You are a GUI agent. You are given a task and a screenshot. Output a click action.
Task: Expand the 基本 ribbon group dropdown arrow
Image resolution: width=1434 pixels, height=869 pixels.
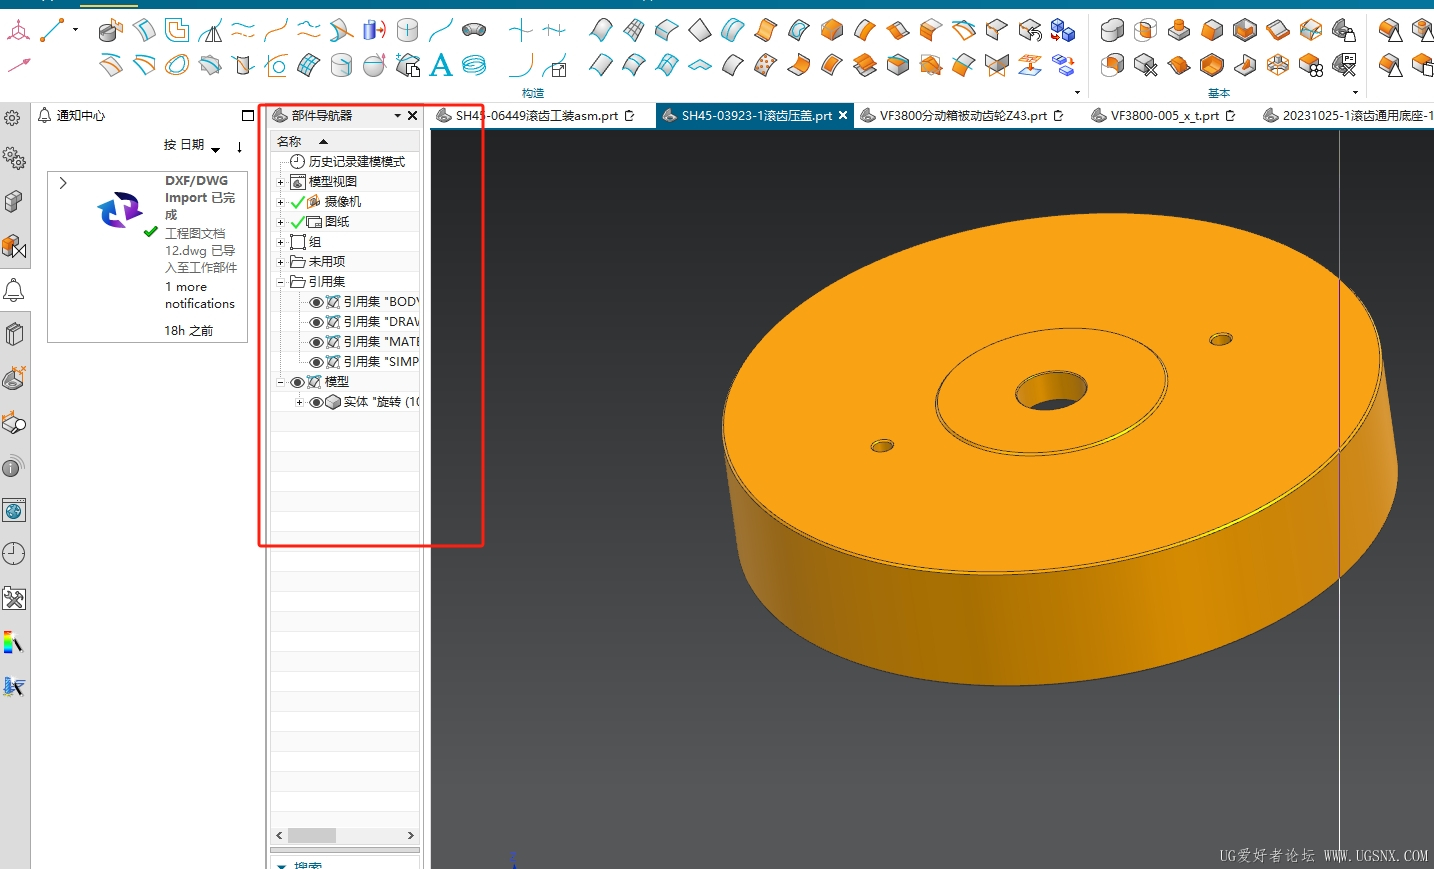[1355, 93]
